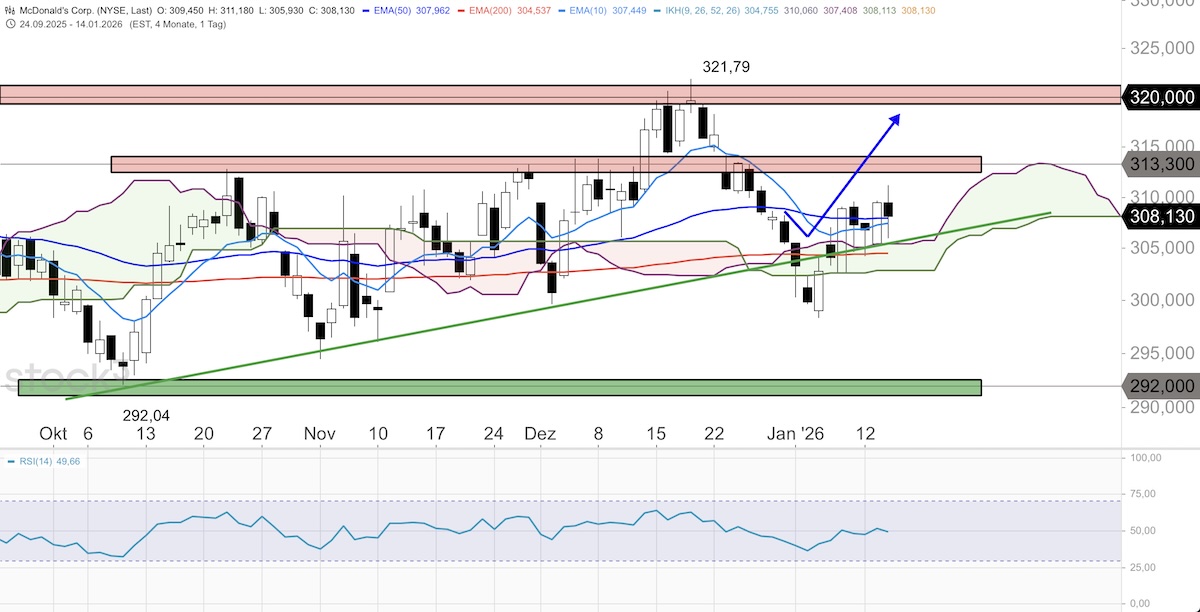The image size is (1200, 612).
Task: Click the 292,000 support price label
Action: pyautogui.click(x=1162, y=386)
